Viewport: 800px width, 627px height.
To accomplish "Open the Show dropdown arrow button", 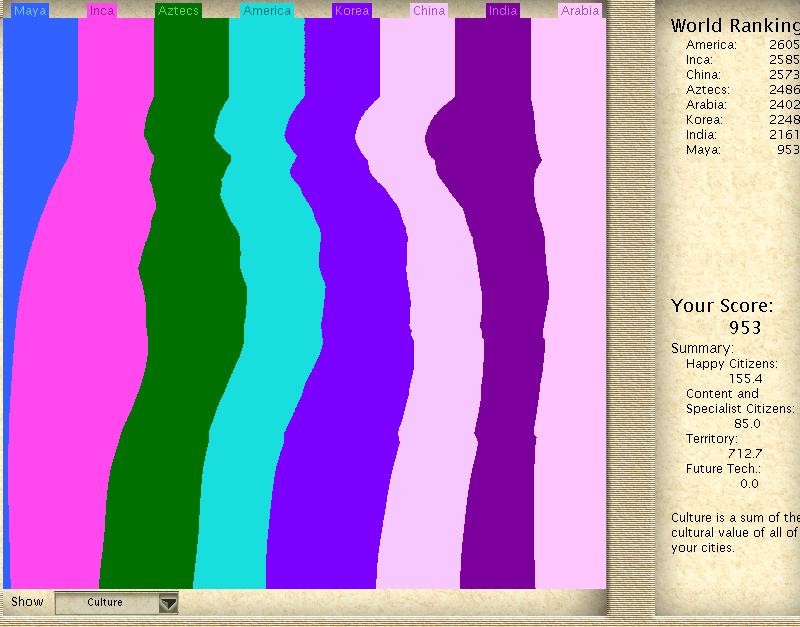I will (x=169, y=603).
